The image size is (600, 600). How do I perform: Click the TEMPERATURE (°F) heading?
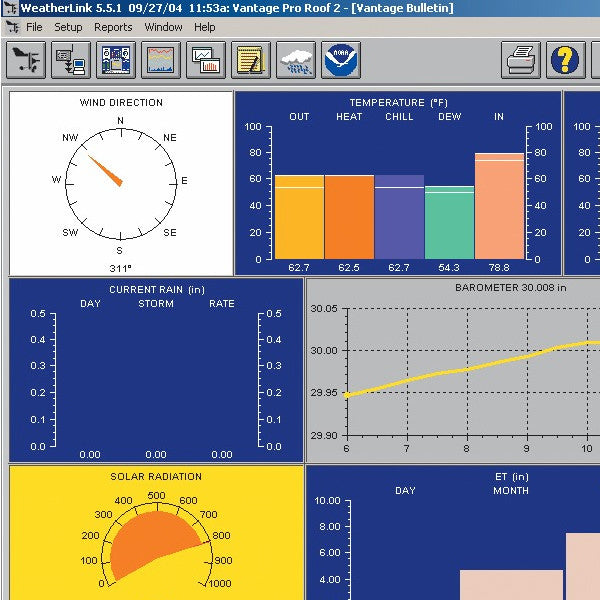[398, 103]
